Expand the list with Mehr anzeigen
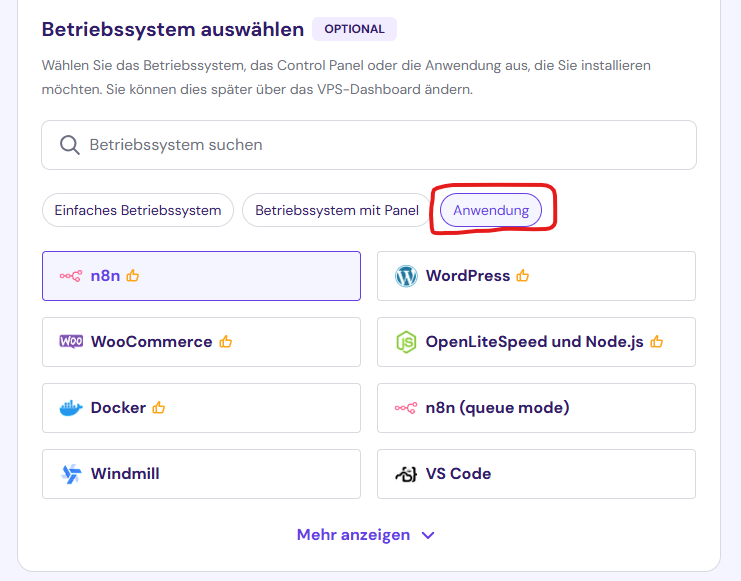Screen dimensions: 741x581 (x=354, y=535)
